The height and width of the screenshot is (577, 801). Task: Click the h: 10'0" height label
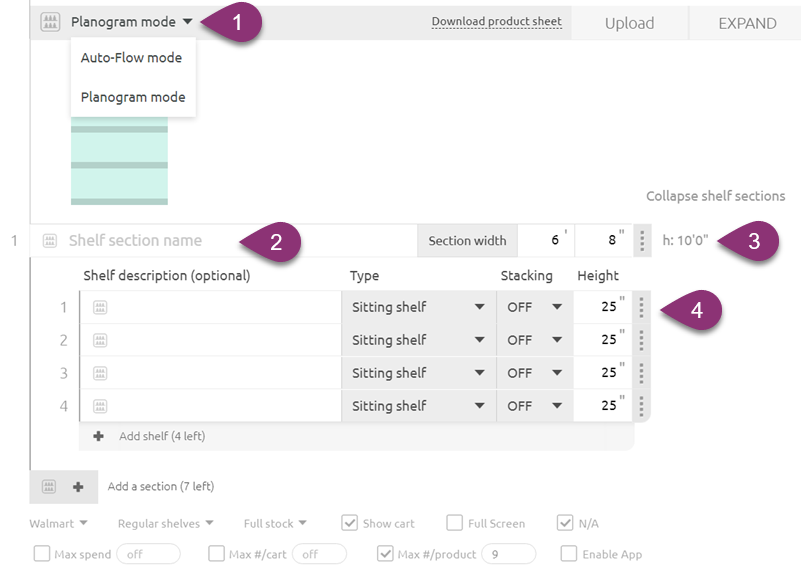coord(685,240)
